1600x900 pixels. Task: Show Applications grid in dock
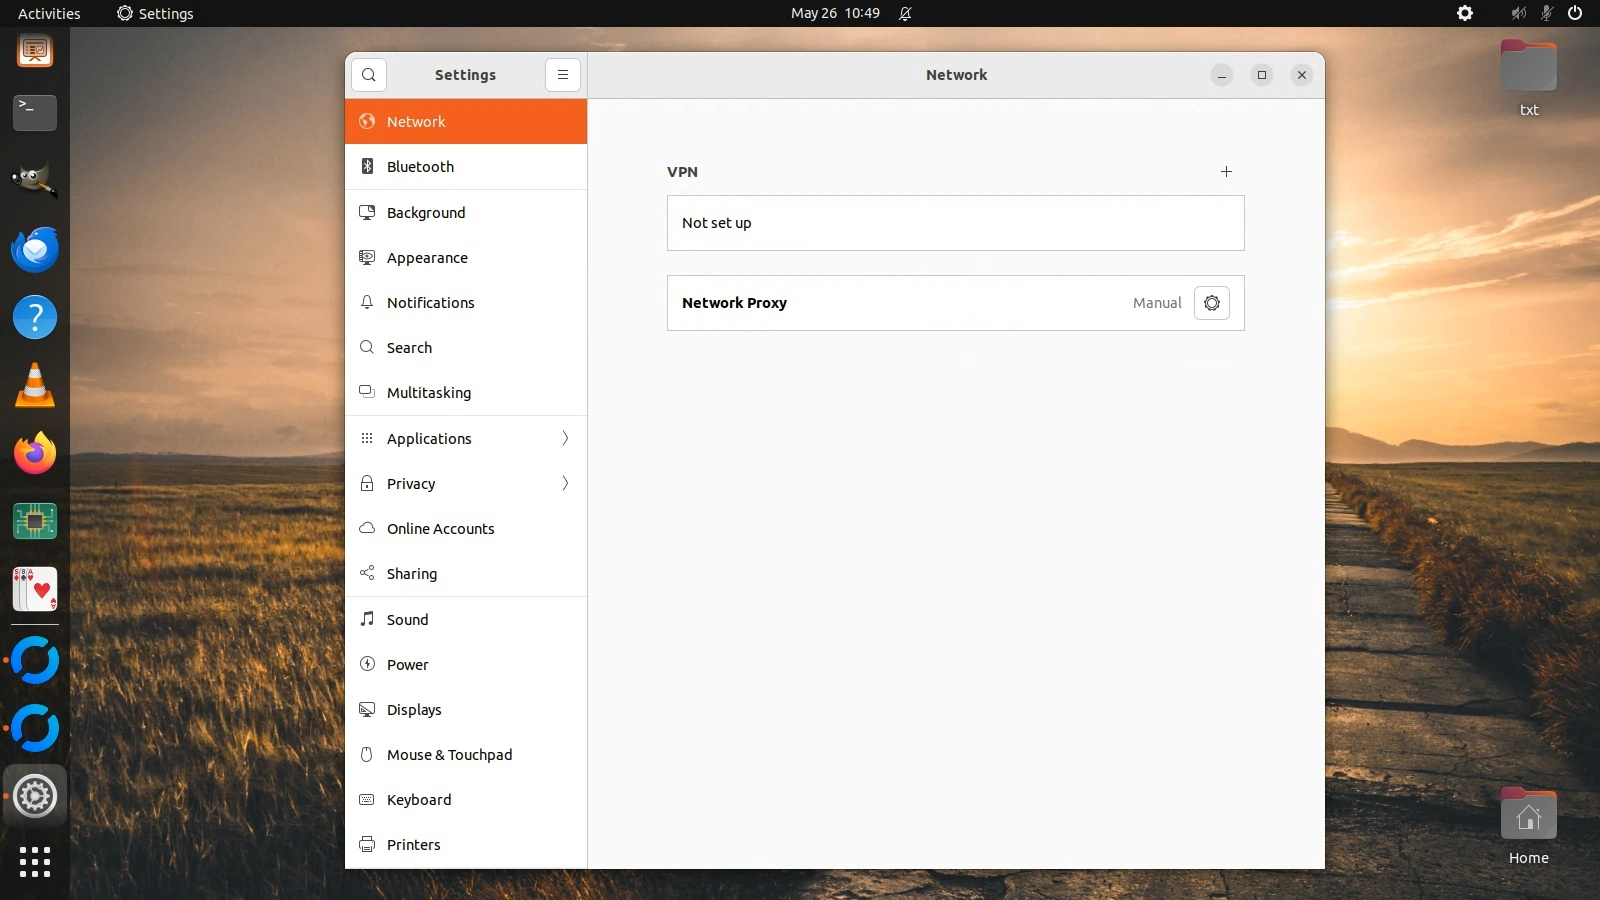[x=35, y=862]
